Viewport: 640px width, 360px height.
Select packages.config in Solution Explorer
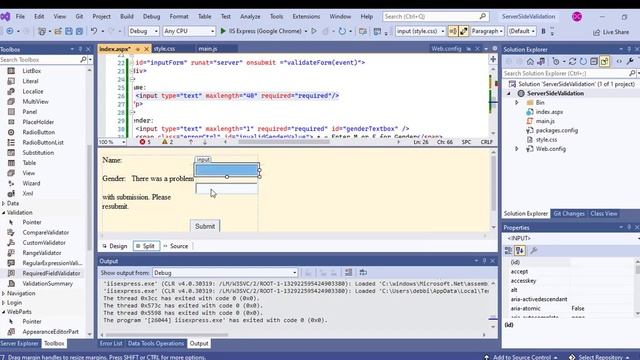(556, 131)
